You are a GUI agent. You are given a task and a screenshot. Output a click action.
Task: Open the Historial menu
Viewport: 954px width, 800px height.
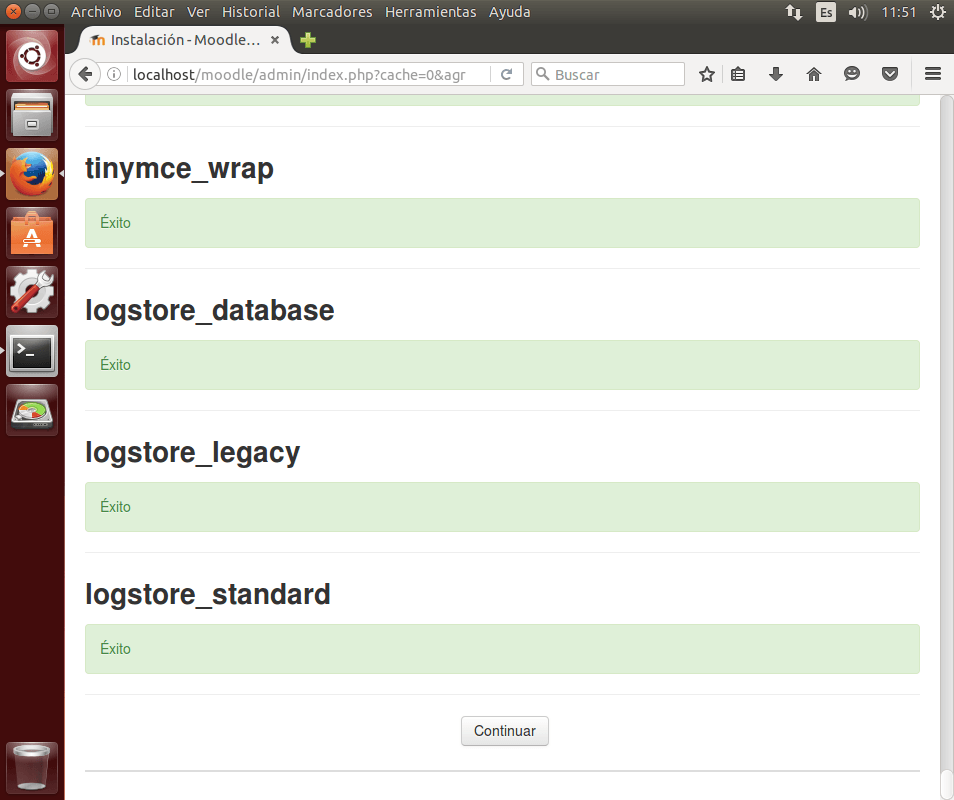[x=251, y=12]
